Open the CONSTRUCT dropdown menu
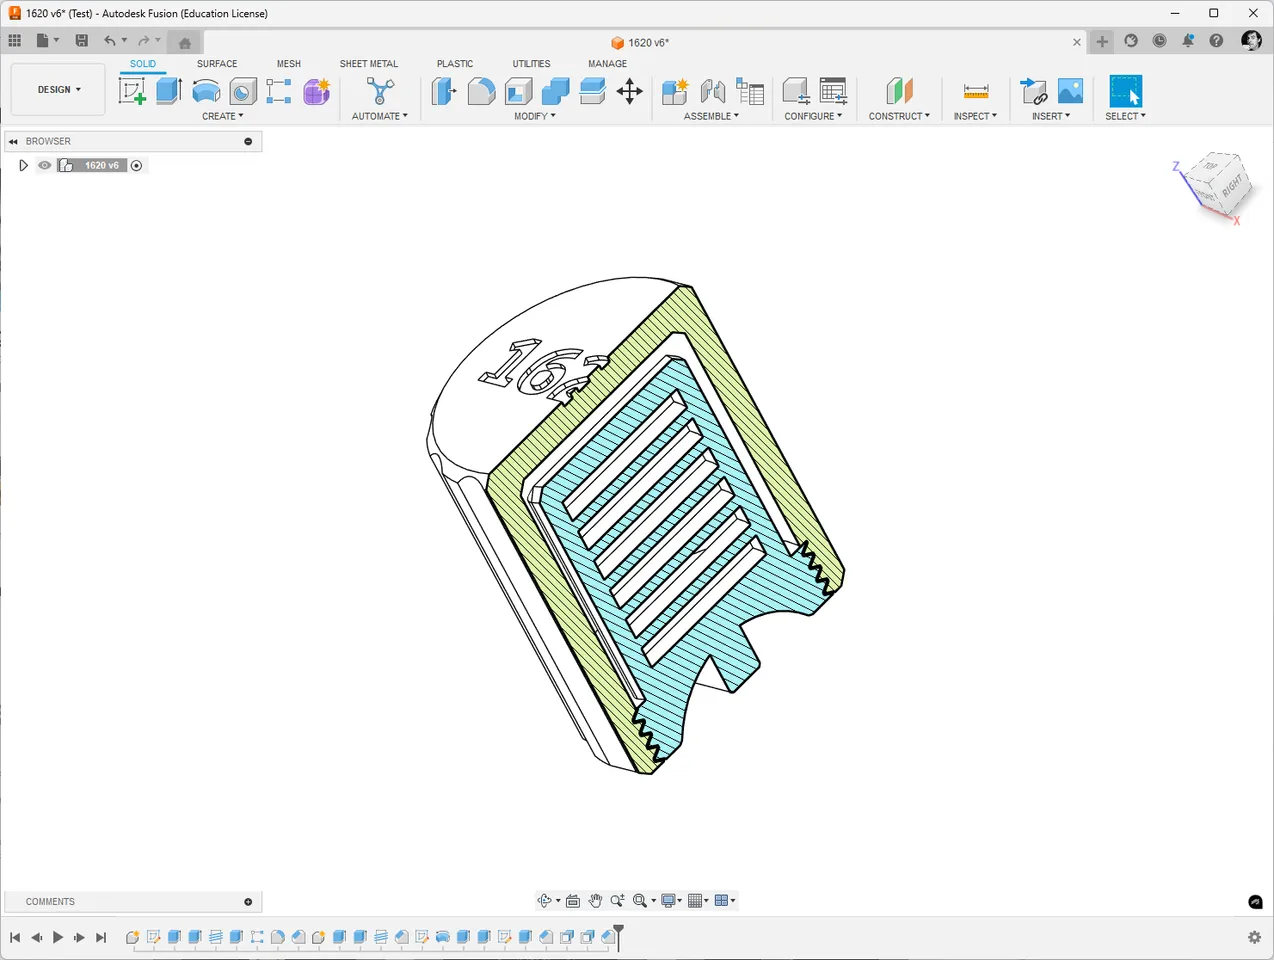Image resolution: width=1274 pixels, height=960 pixels. click(x=899, y=116)
